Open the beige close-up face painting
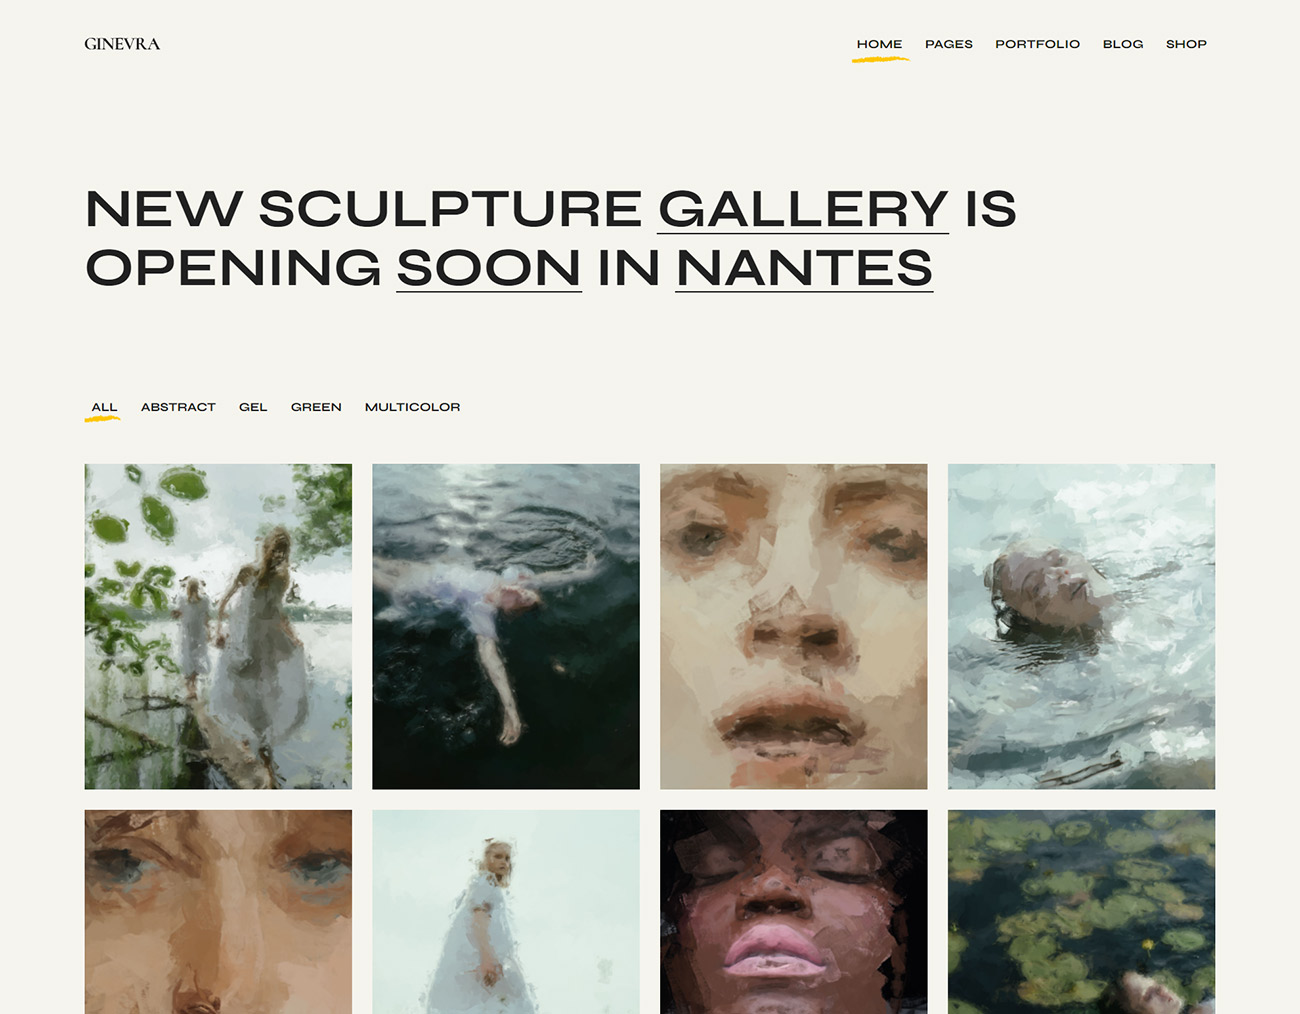 pyautogui.click(x=794, y=626)
